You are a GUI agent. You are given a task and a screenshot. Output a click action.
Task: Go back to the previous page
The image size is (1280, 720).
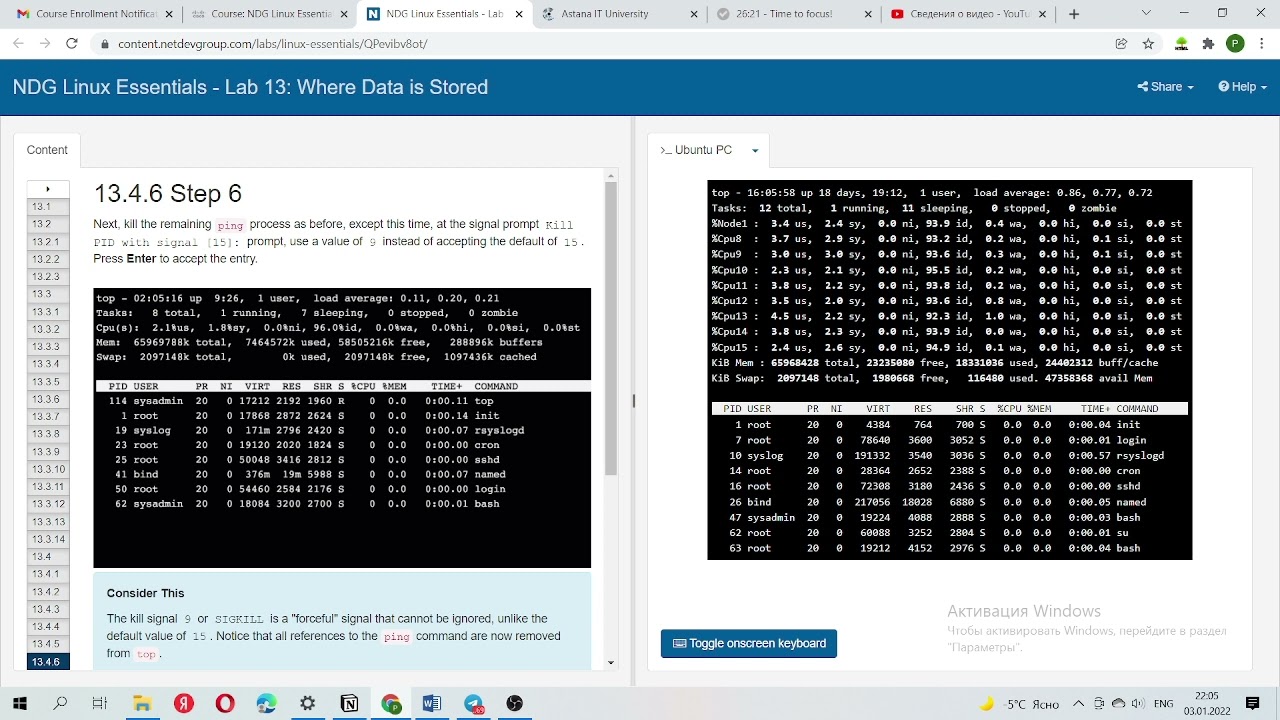click(18, 44)
